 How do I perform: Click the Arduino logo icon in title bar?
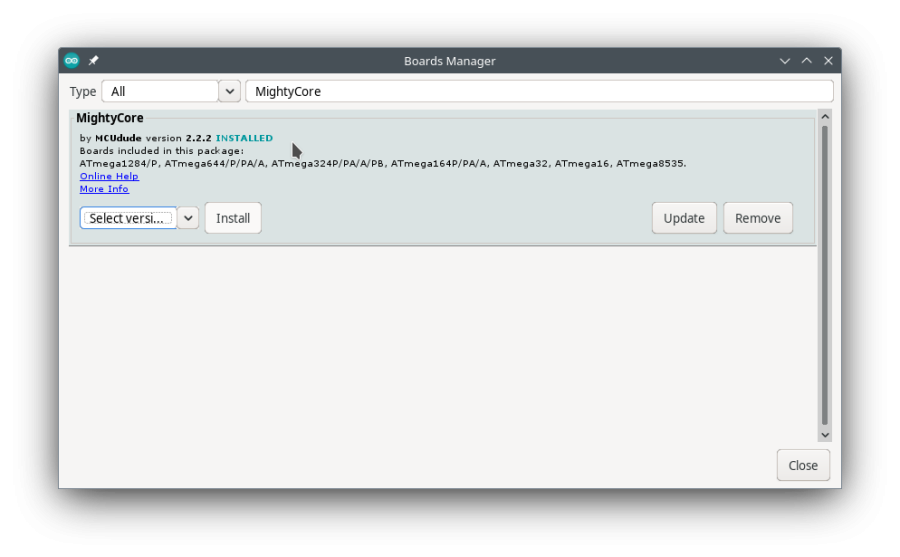click(71, 60)
